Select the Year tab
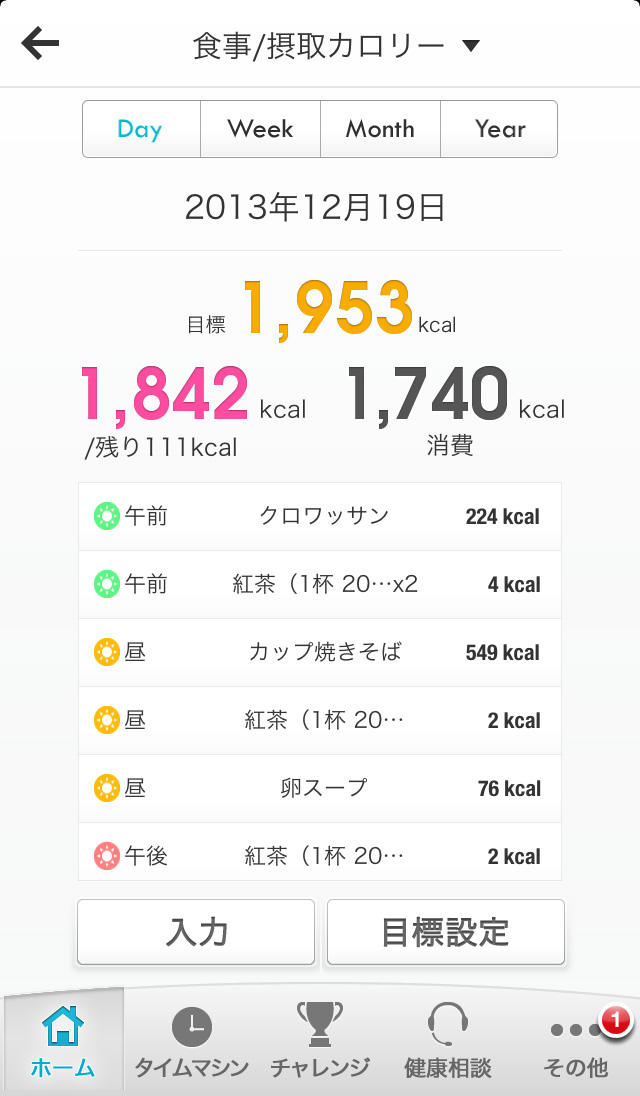The width and height of the screenshot is (640, 1096). click(x=499, y=129)
